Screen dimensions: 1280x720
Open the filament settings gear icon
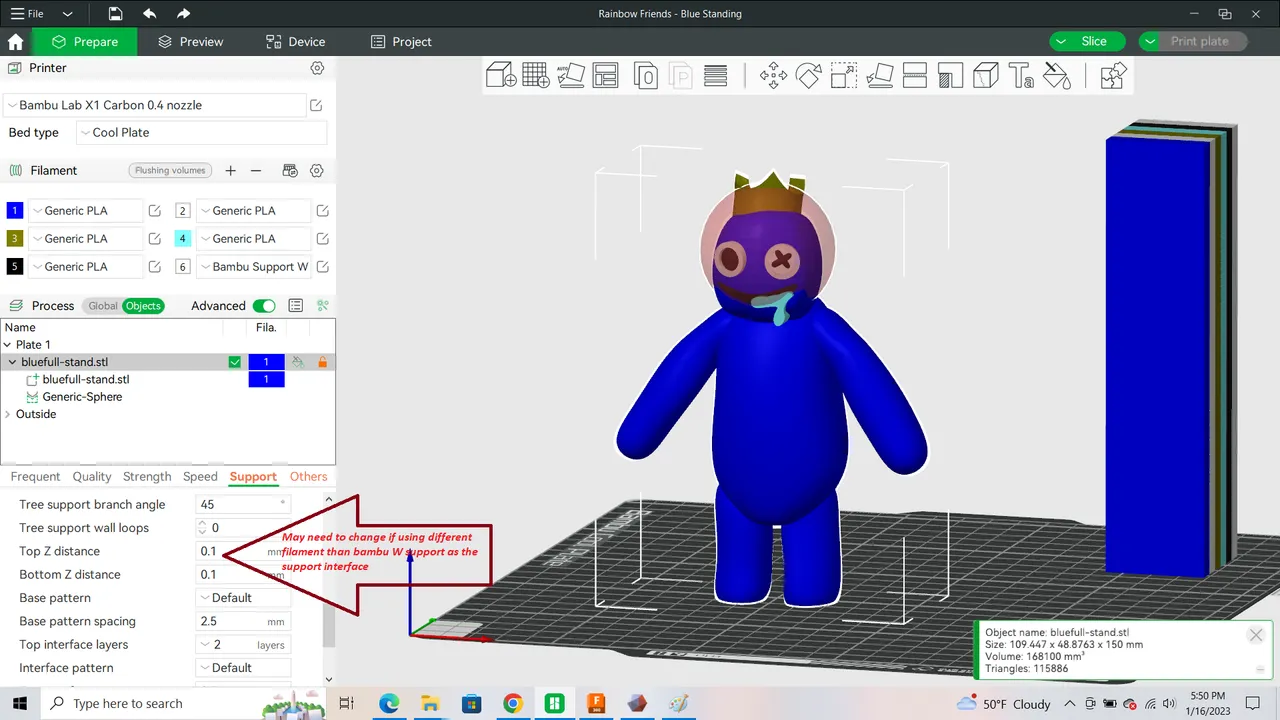tap(317, 171)
